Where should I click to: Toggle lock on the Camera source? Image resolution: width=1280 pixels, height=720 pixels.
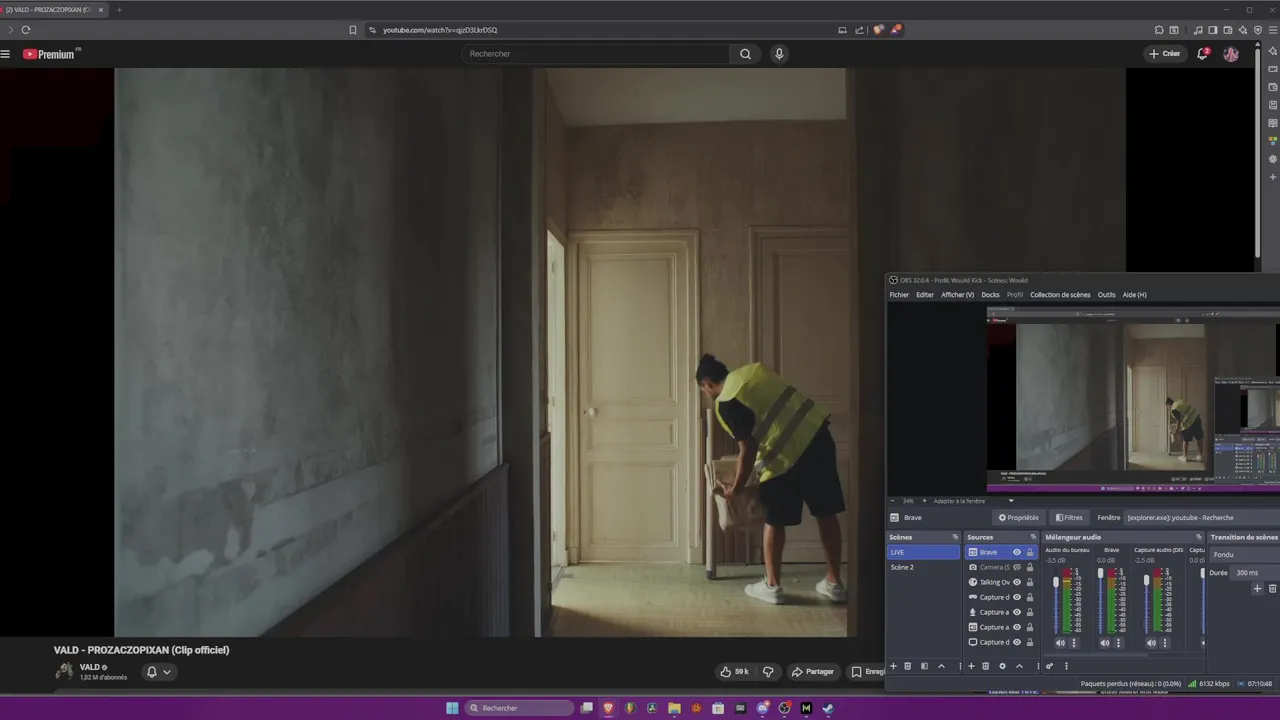tap(1030, 567)
